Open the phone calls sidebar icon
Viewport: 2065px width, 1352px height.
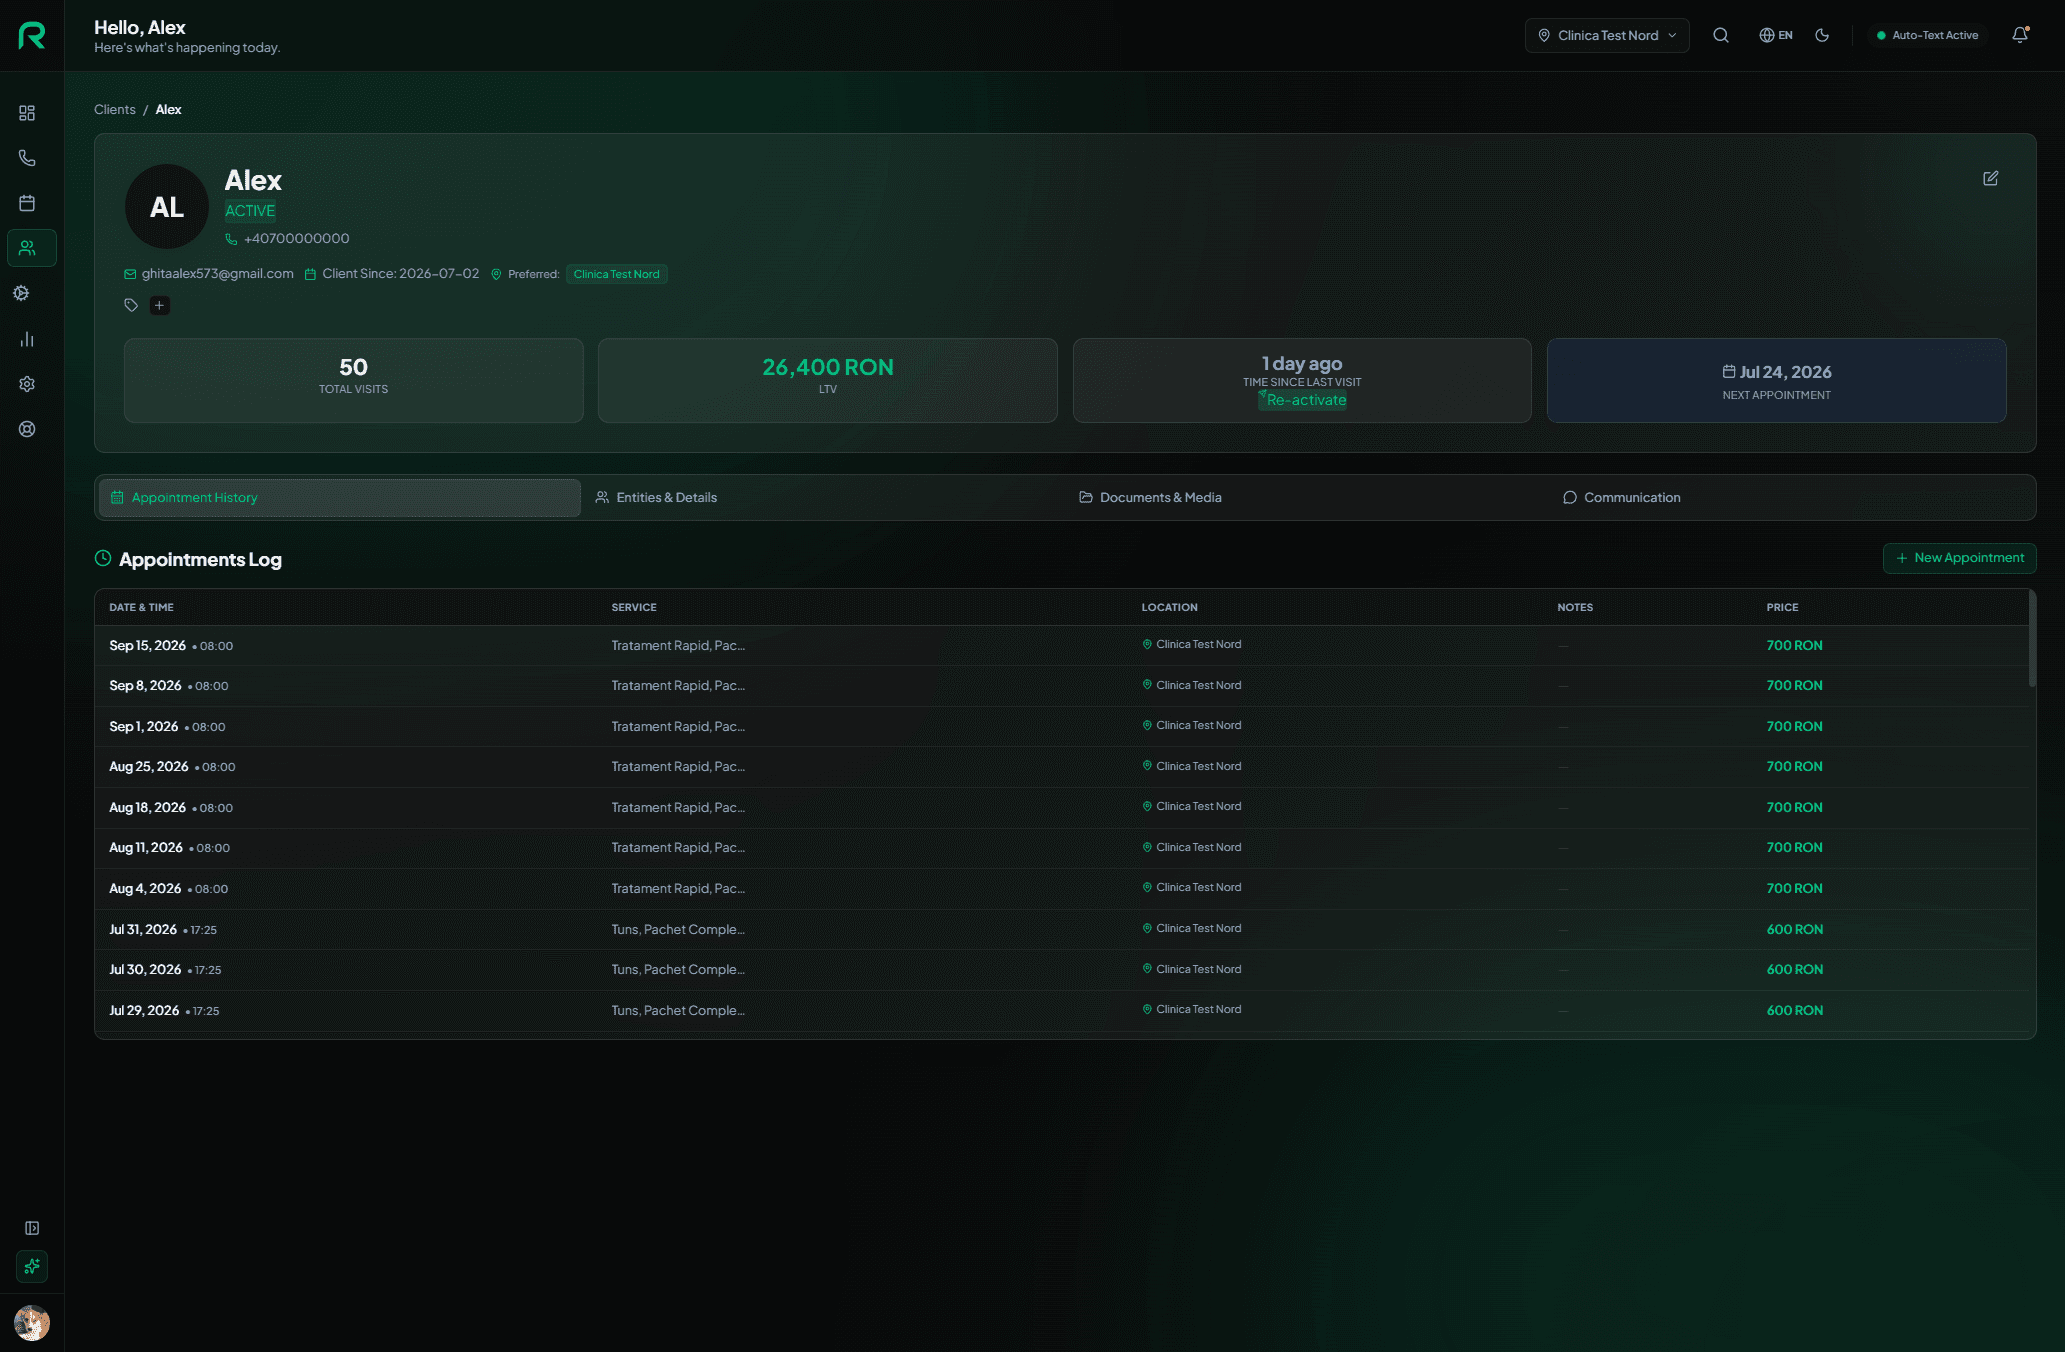pos(27,158)
